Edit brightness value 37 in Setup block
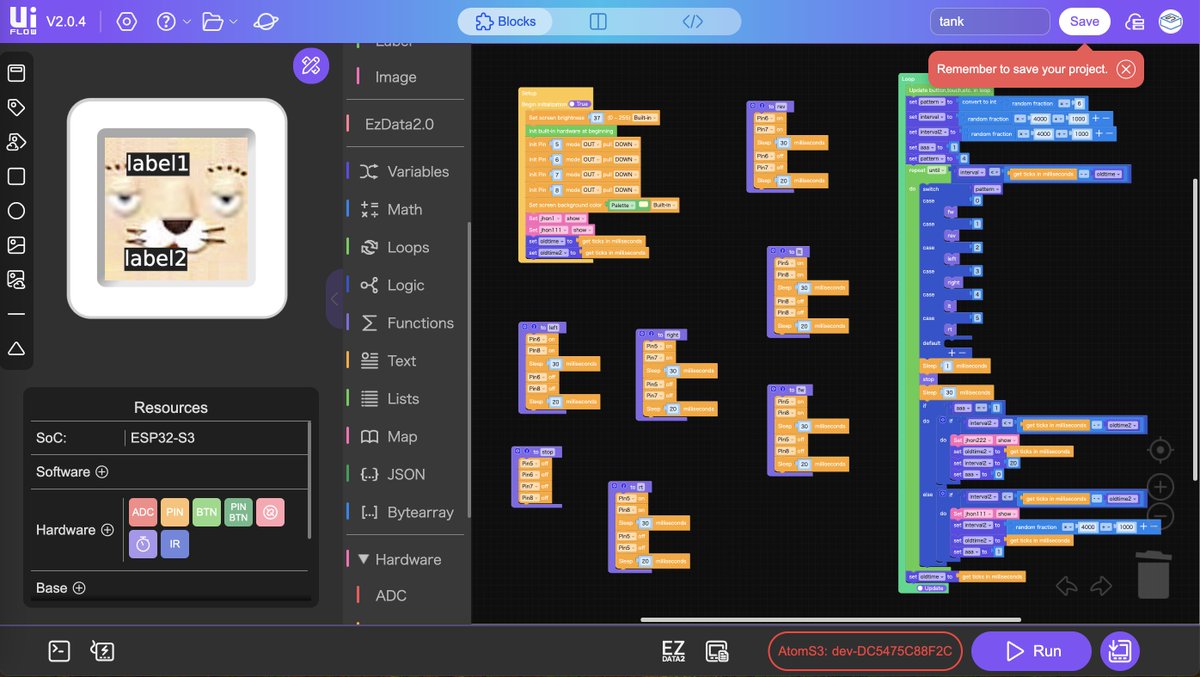Viewport: 1200px width, 677px height. click(597, 118)
